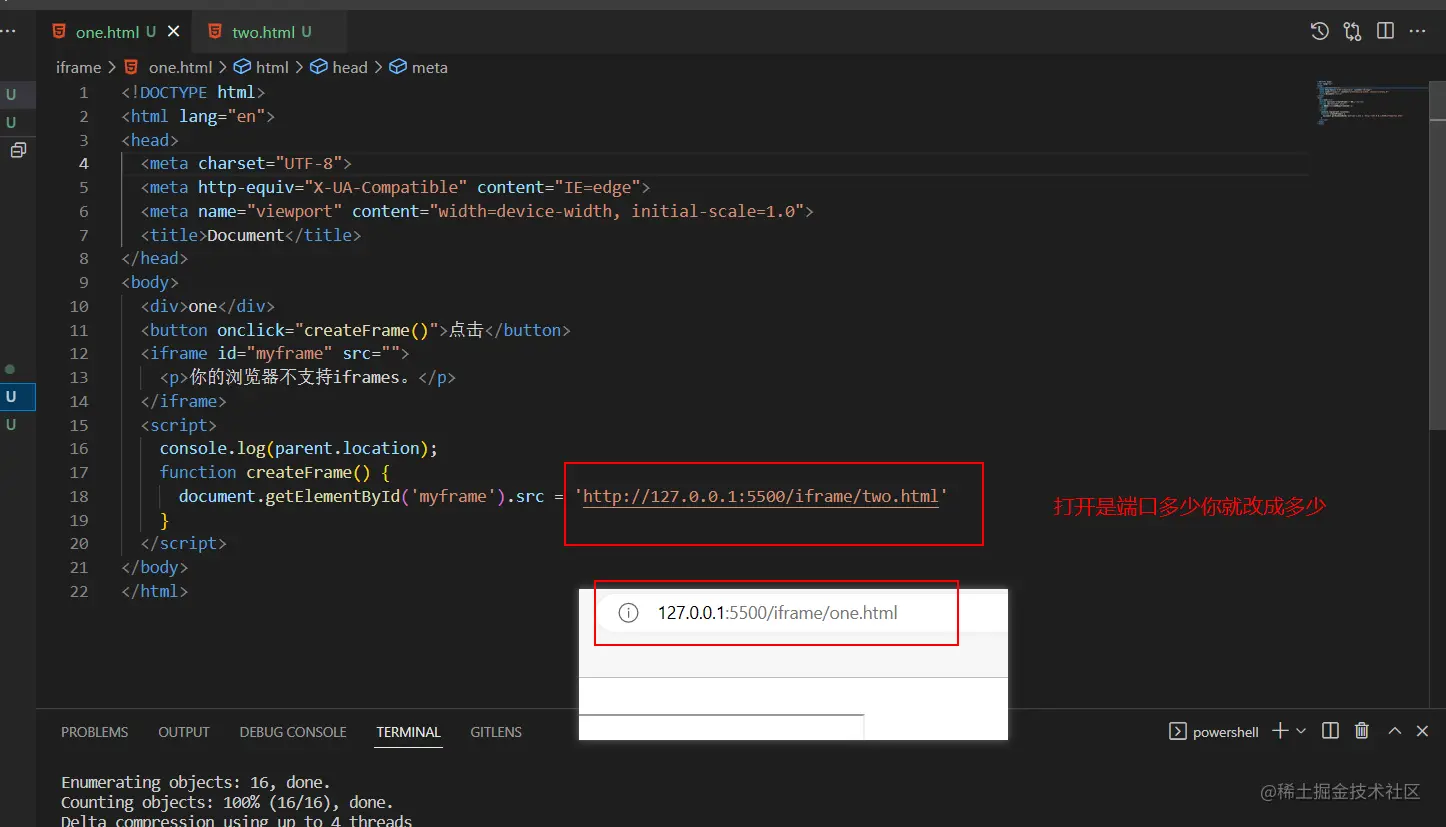Follow the two.html URL link in code
Viewport: 1446px width, 827px height.
pos(760,496)
